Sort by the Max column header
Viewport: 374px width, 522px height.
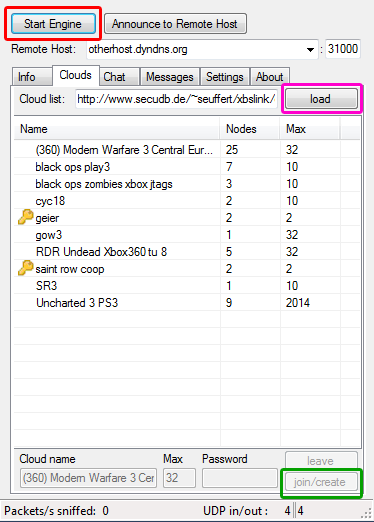point(310,129)
